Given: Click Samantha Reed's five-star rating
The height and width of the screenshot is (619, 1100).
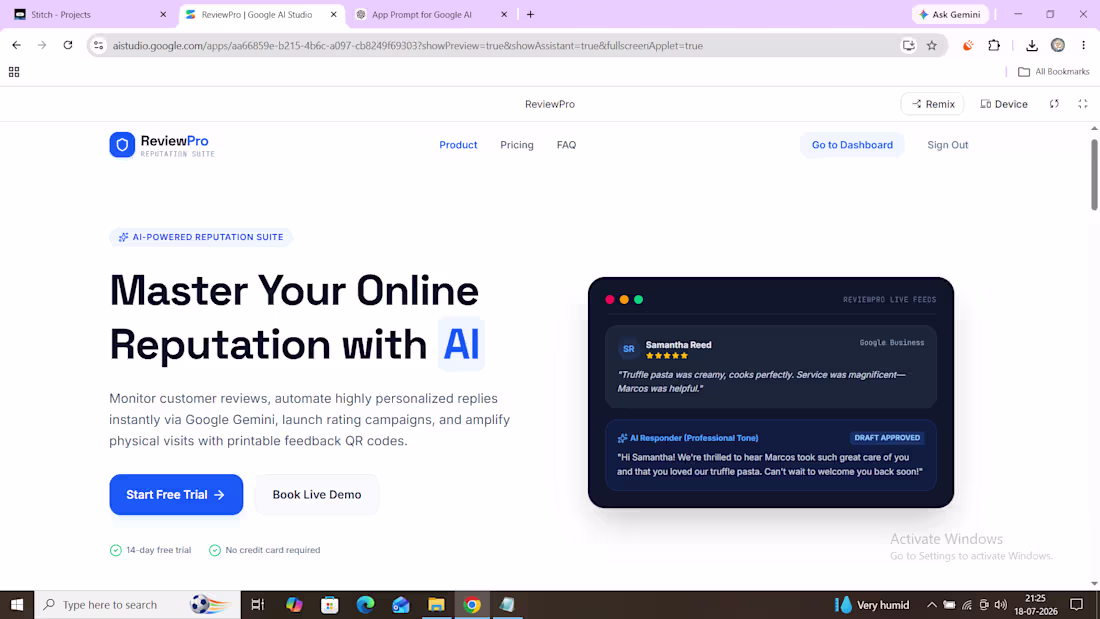Looking at the screenshot, I should [666, 356].
